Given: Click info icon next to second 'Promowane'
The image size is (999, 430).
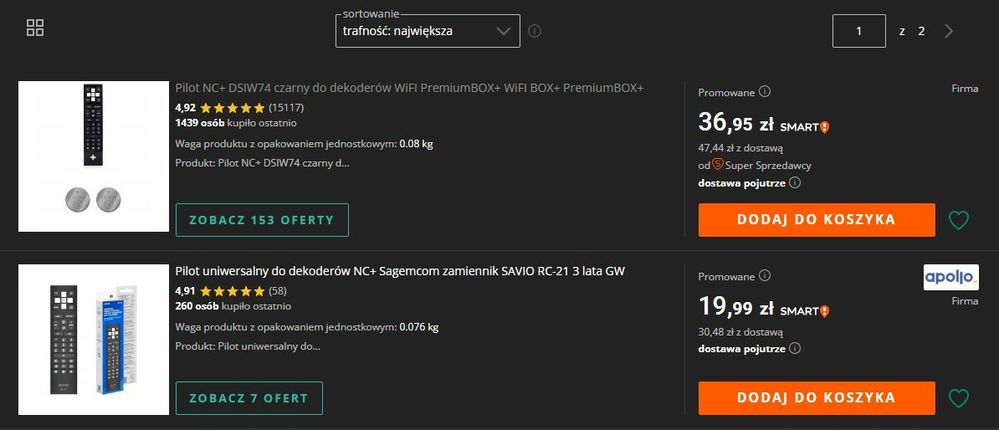Looking at the screenshot, I should click(x=765, y=276).
